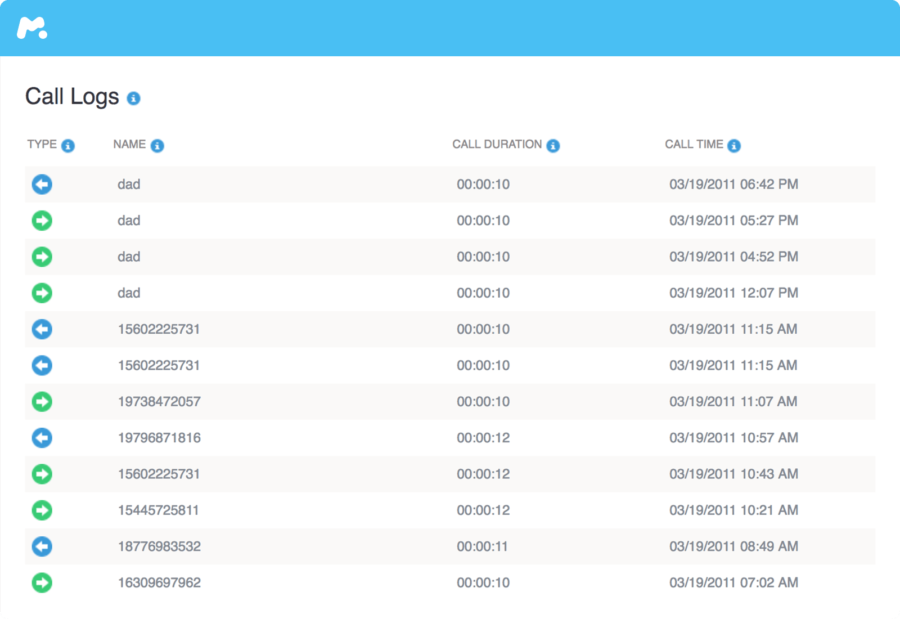Image resolution: width=900 pixels, height=619 pixels.
Task: Click incoming icon for 18776983532 call
Action: tap(42, 546)
